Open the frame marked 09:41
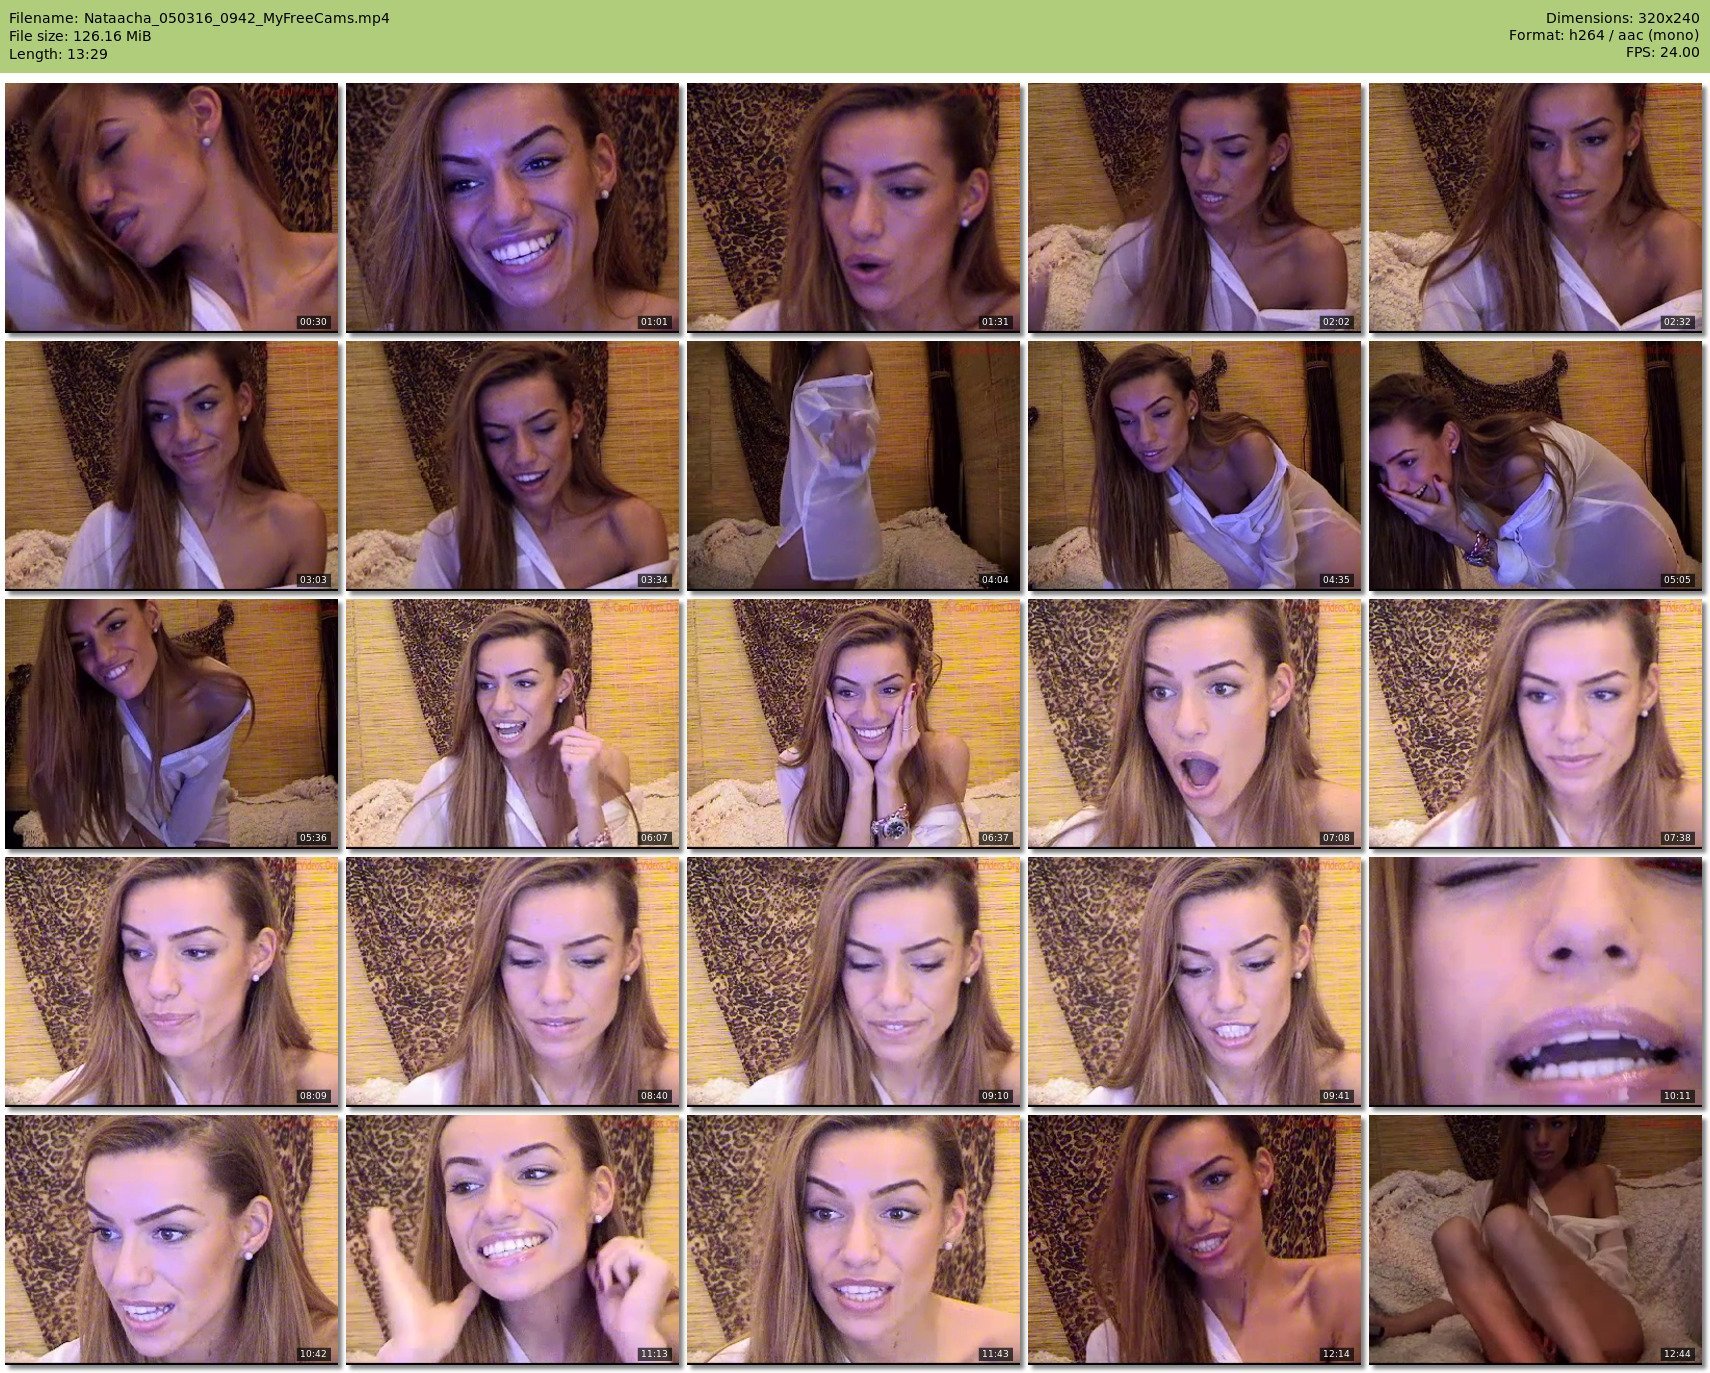The image size is (1710, 1373). point(1194,981)
